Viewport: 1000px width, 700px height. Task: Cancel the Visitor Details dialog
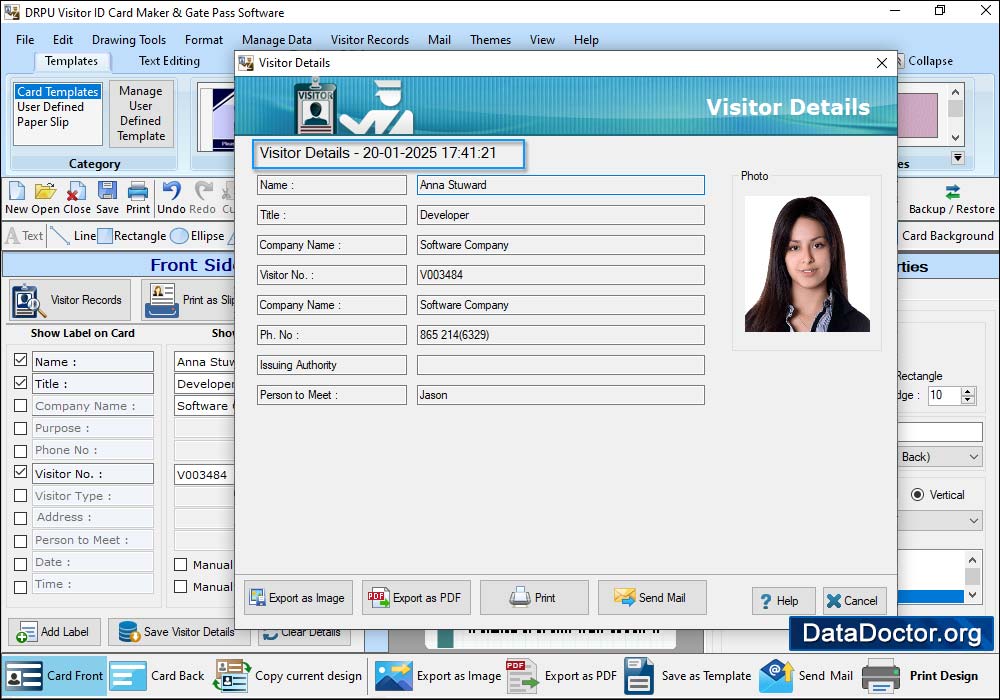point(855,601)
